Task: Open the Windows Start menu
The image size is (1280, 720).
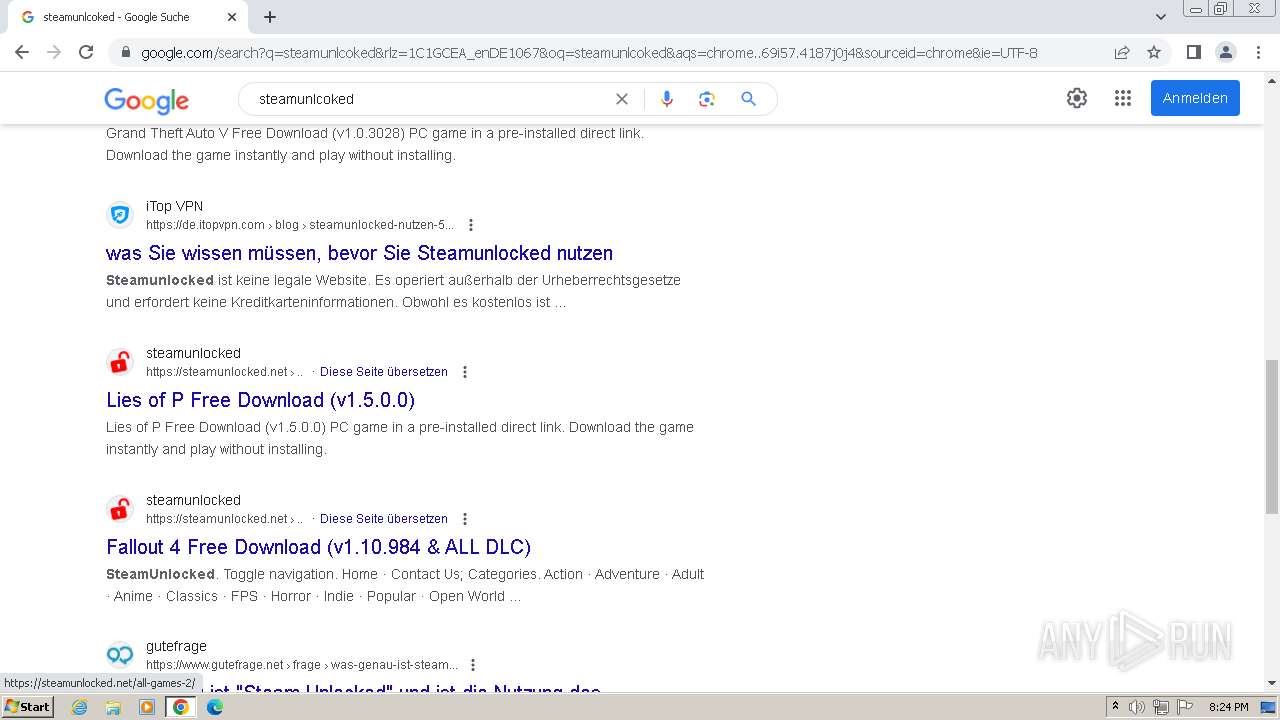Action: pyautogui.click(x=28, y=707)
